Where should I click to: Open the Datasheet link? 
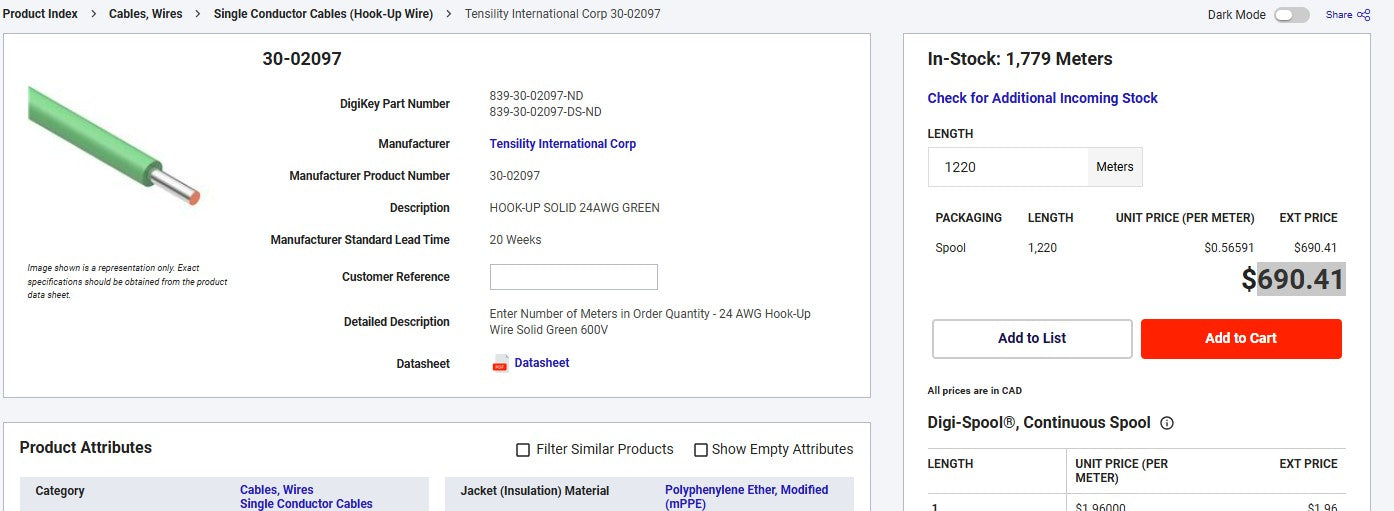tap(542, 363)
